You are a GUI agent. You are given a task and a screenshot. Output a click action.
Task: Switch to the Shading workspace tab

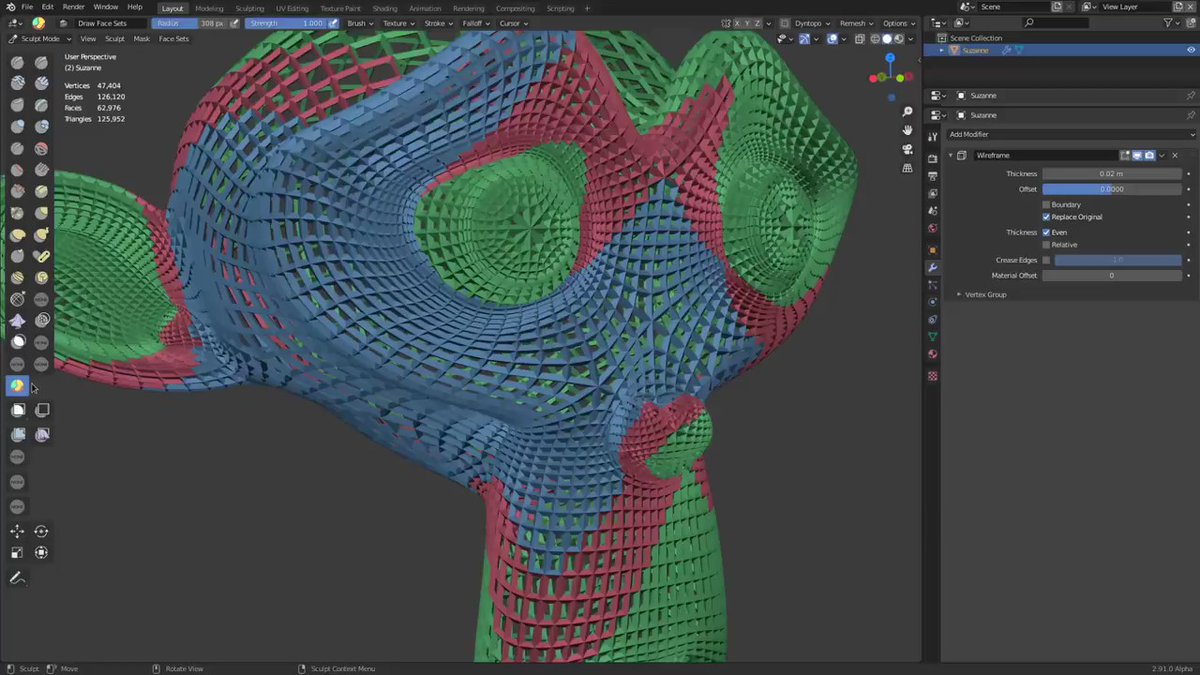[385, 8]
